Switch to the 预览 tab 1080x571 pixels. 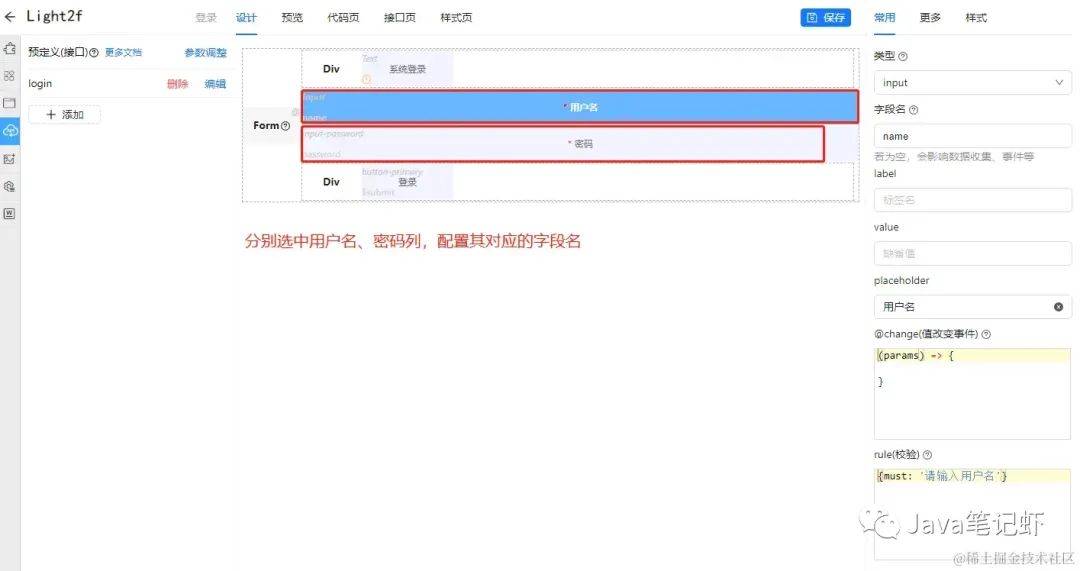pos(292,17)
